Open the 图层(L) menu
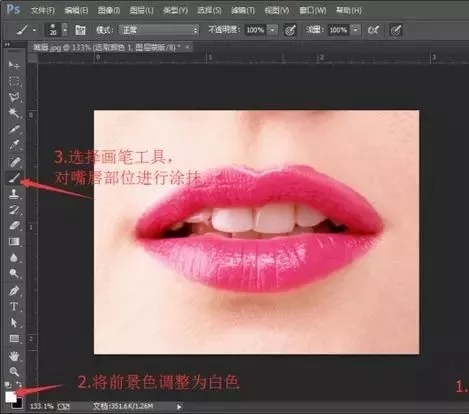Viewport: 469px width, 414px height. 141,11
